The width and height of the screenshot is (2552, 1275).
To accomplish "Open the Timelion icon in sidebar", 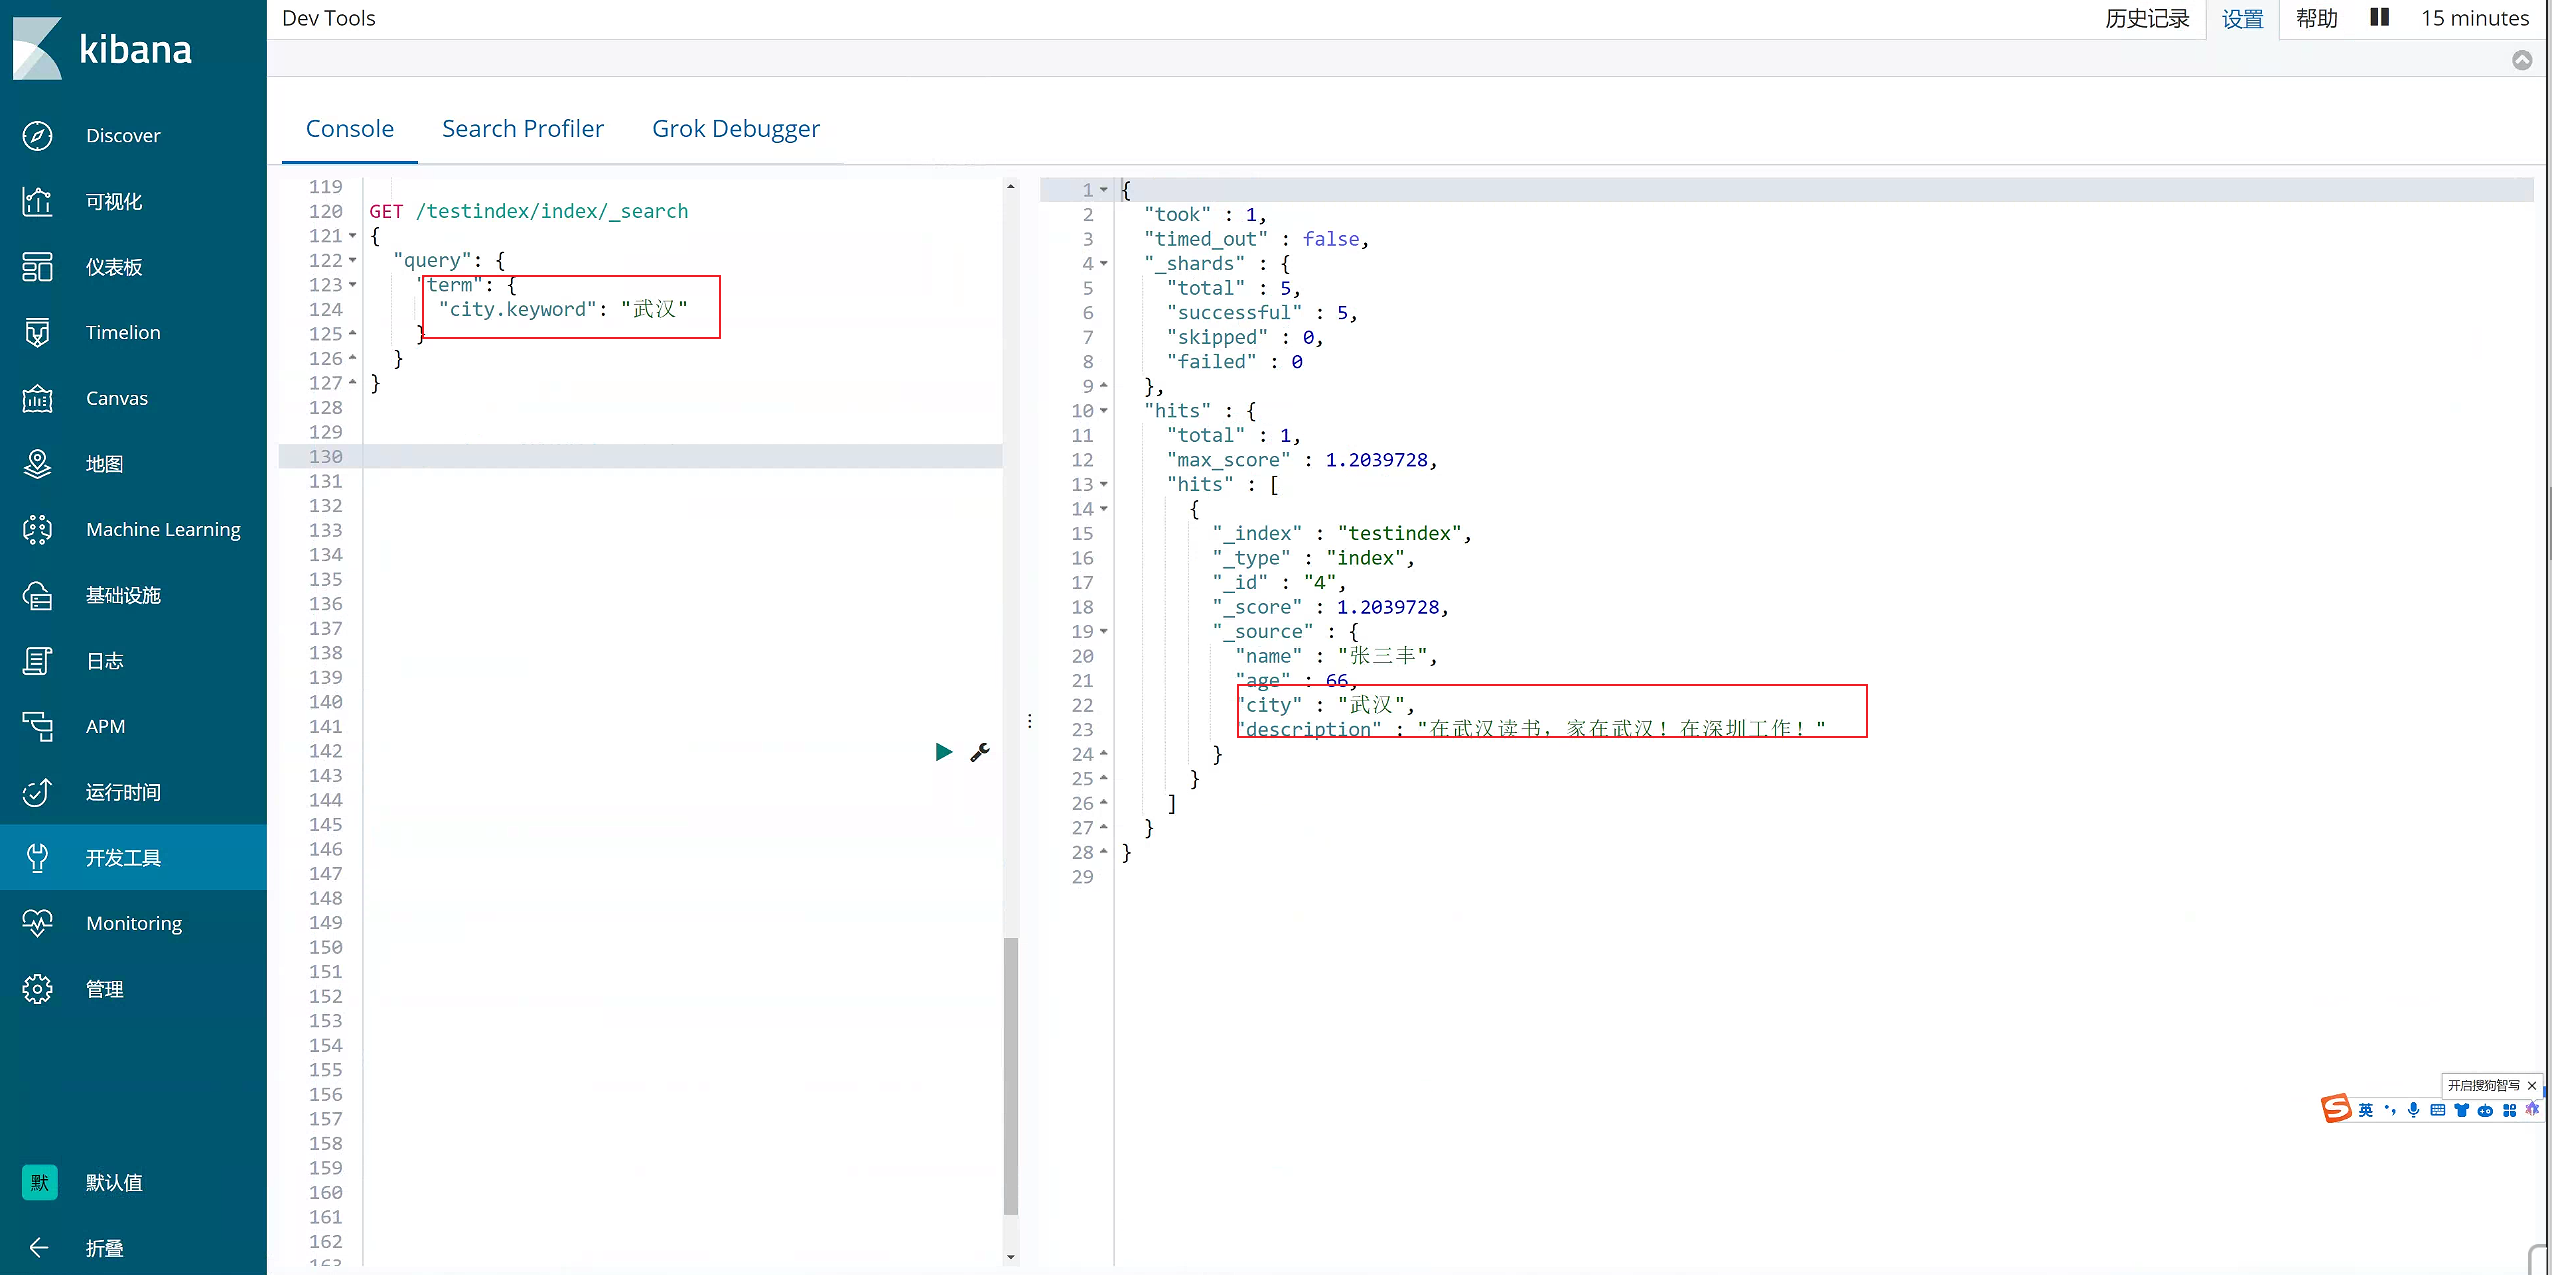I will pyautogui.click(x=37, y=332).
